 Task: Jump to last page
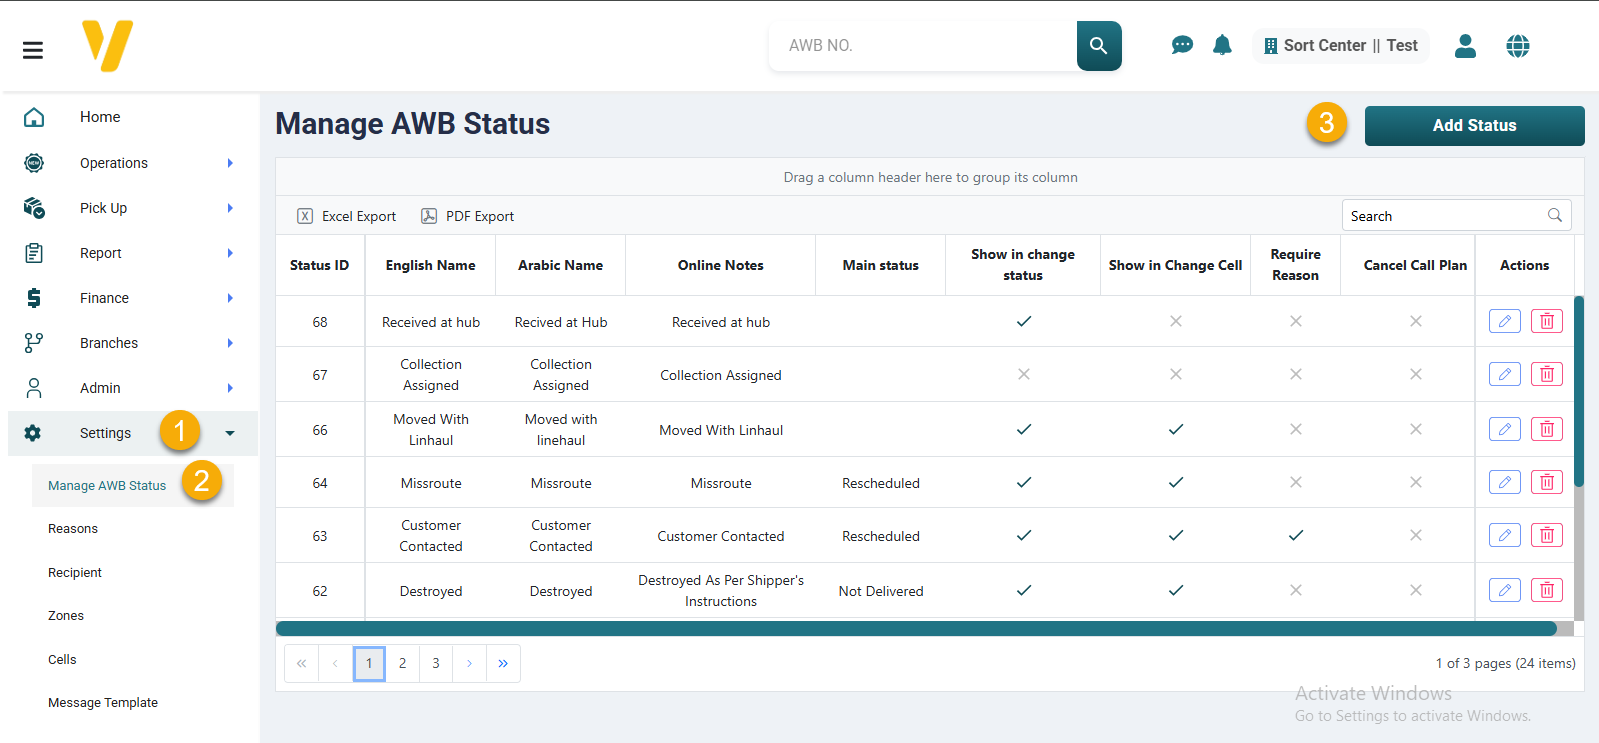tap(503, 663)
